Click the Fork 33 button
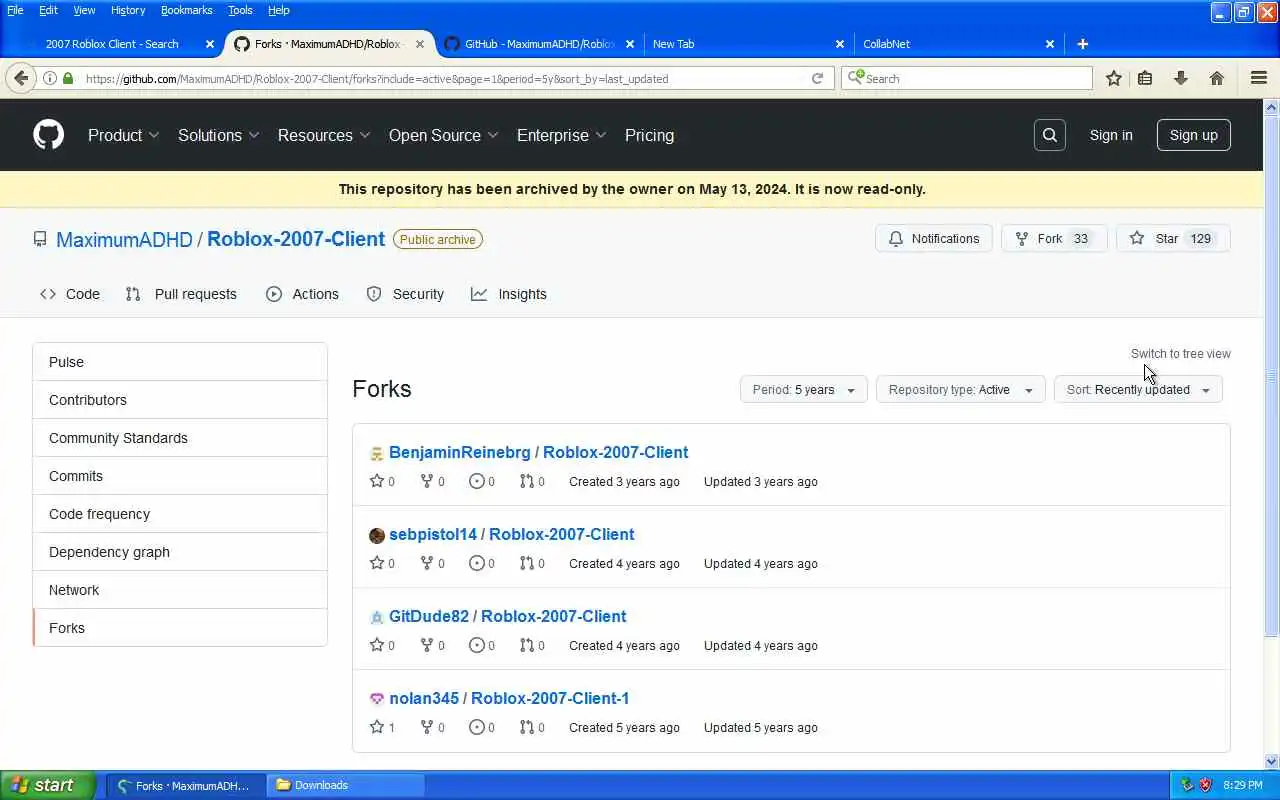The image size is (1280, 800). [x=1054, y=238]
